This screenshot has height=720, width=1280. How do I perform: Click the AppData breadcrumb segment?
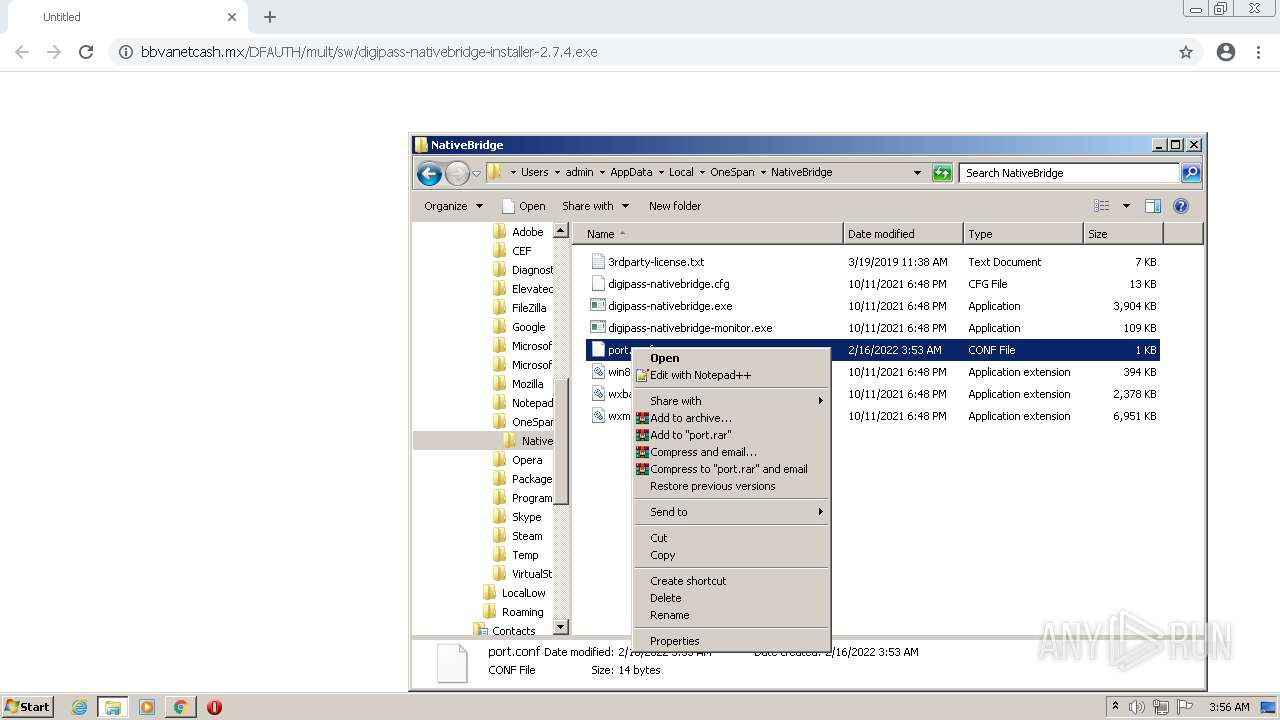pyautogui.click(x=631, y=172)
